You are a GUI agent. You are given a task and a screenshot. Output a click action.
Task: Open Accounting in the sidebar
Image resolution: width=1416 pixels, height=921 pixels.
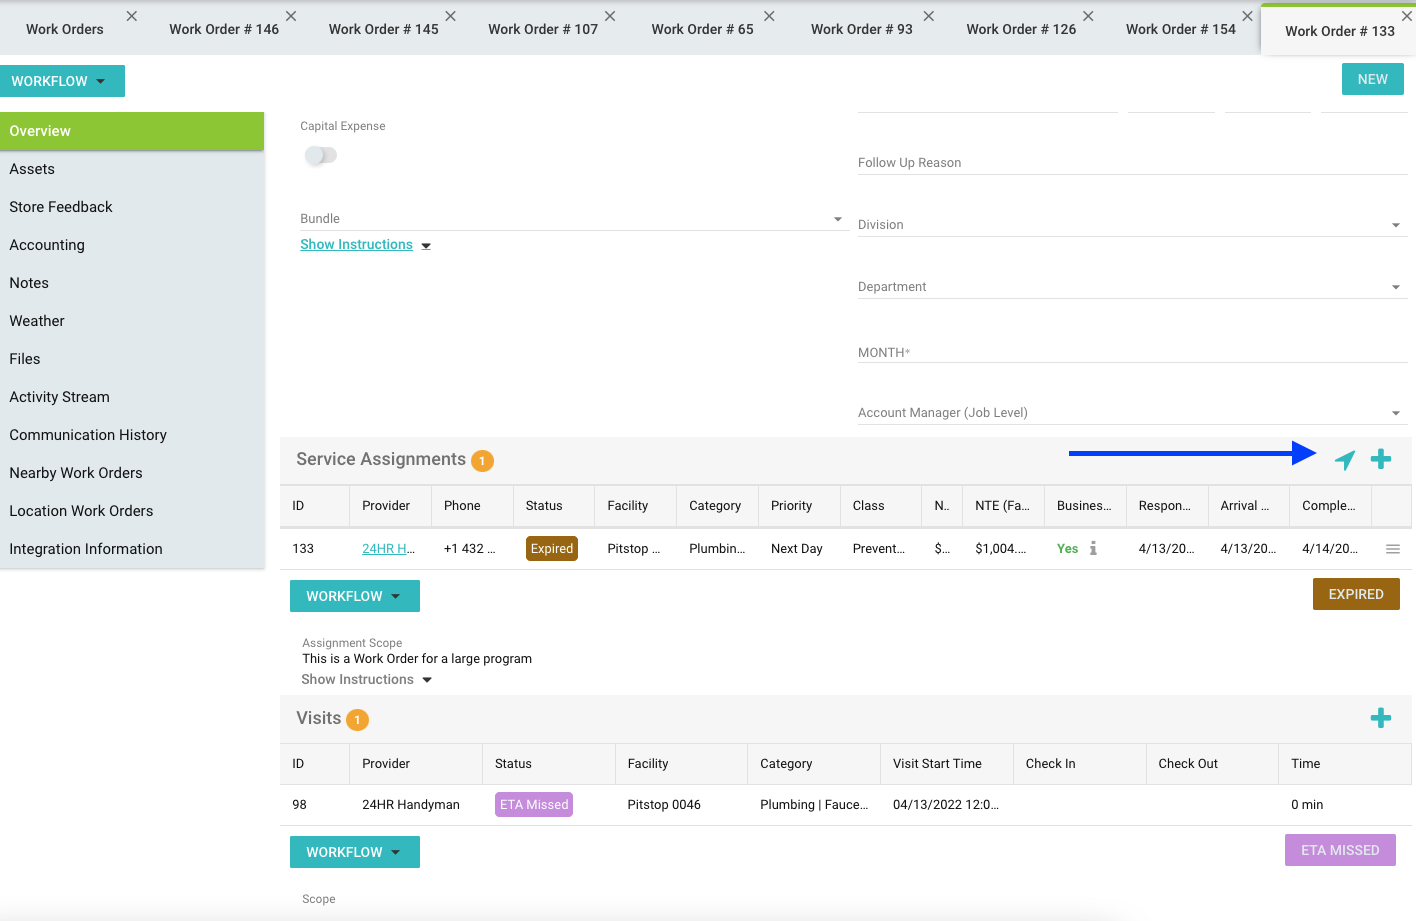[x=132, y=245]
